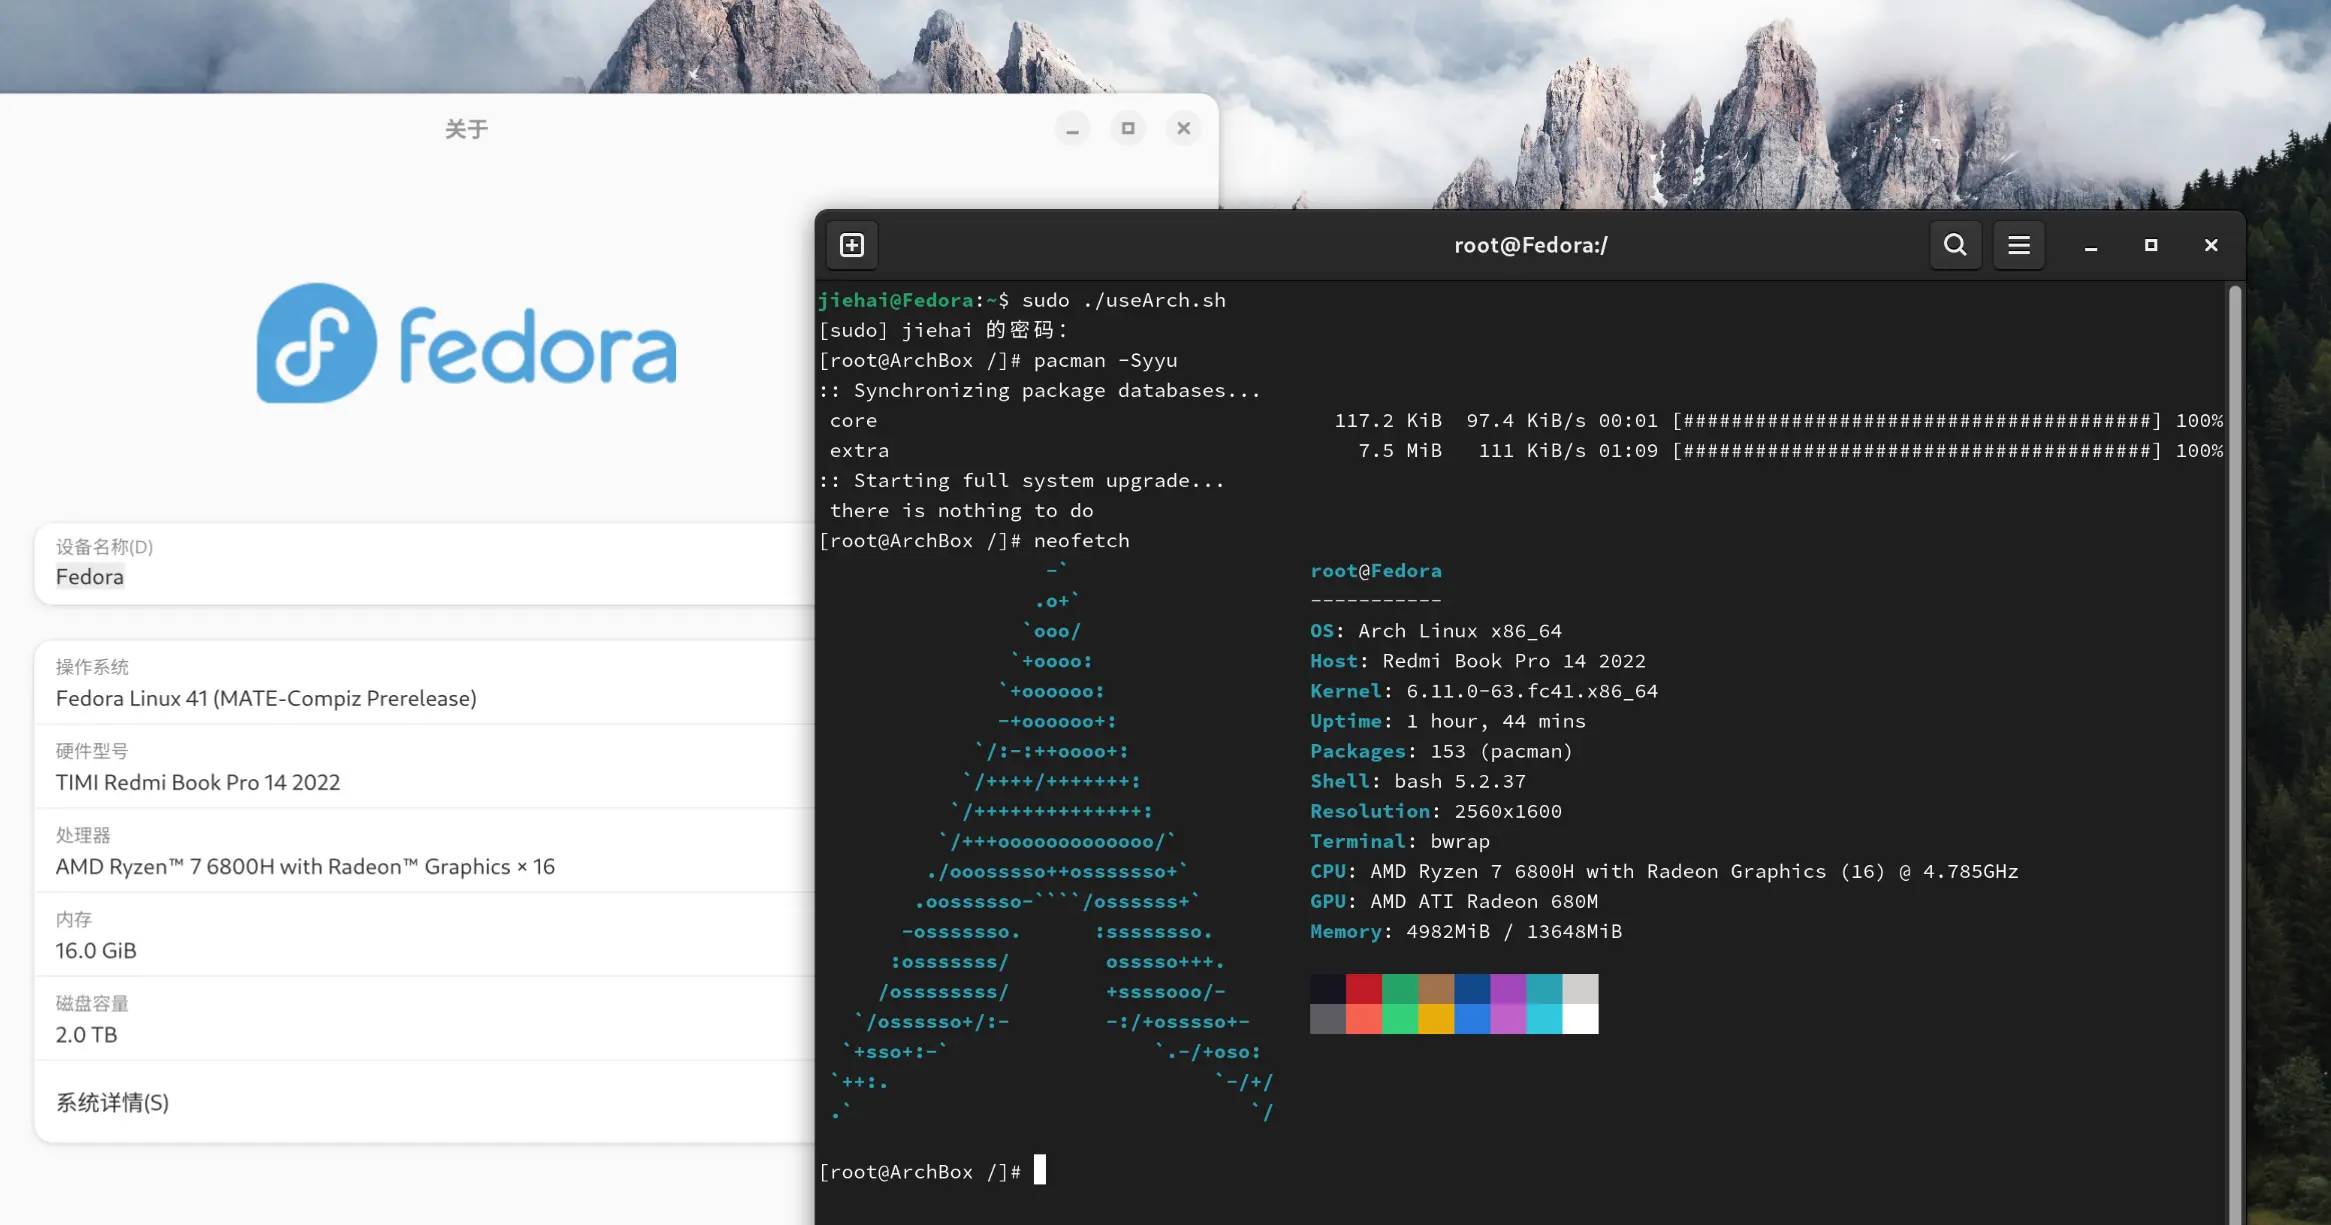Viewport: 2331px width, 1225px height.
Task: Maximize the About window
Action: [1128, 129]
